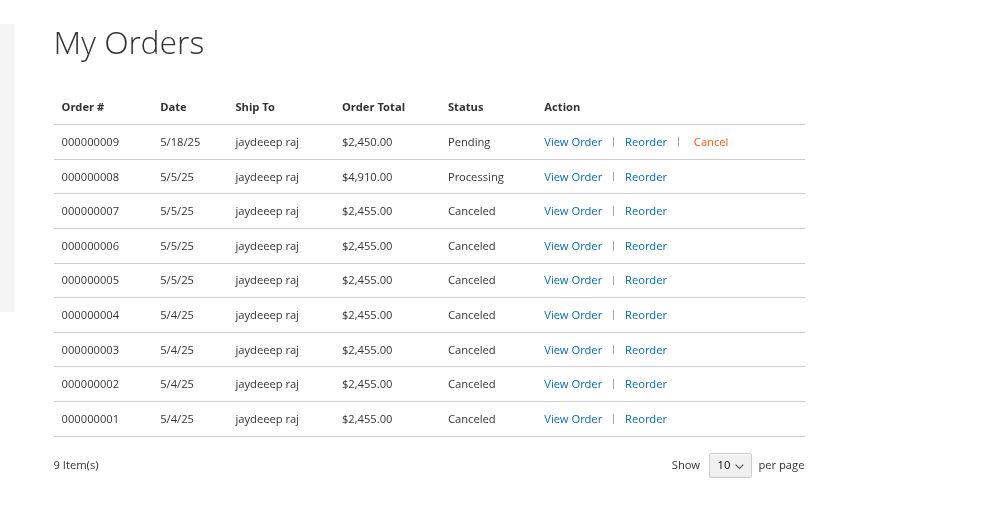View Order for order 000000009
Screen dimensions: 1004x521
click(572, 142)
